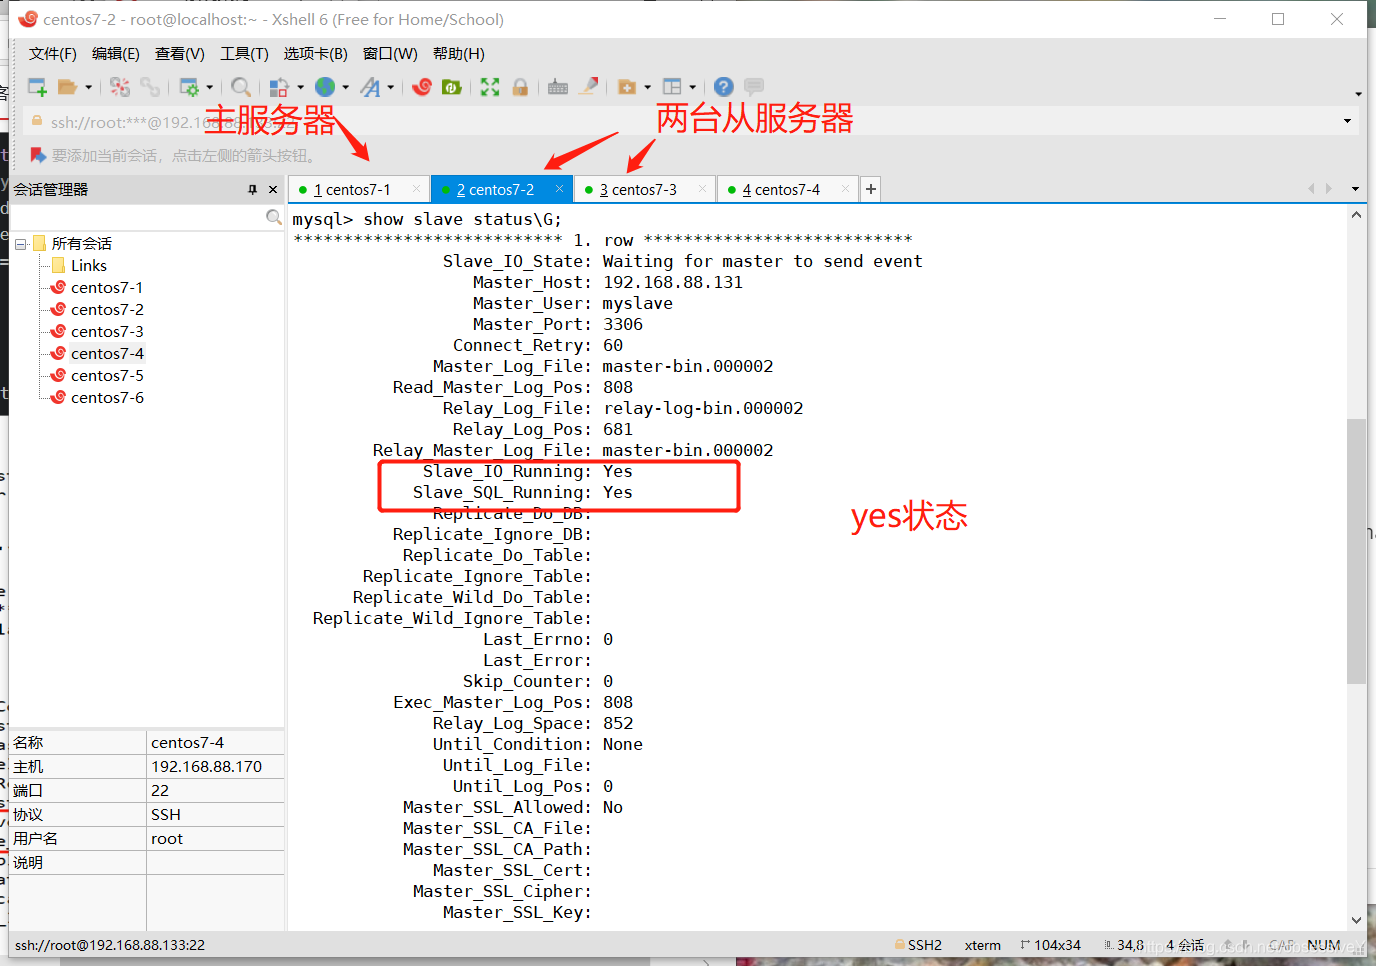This screenshot has height=966, width=1376.
Task: Pin the 会话管理器 panel
Action: pos(252,189)
